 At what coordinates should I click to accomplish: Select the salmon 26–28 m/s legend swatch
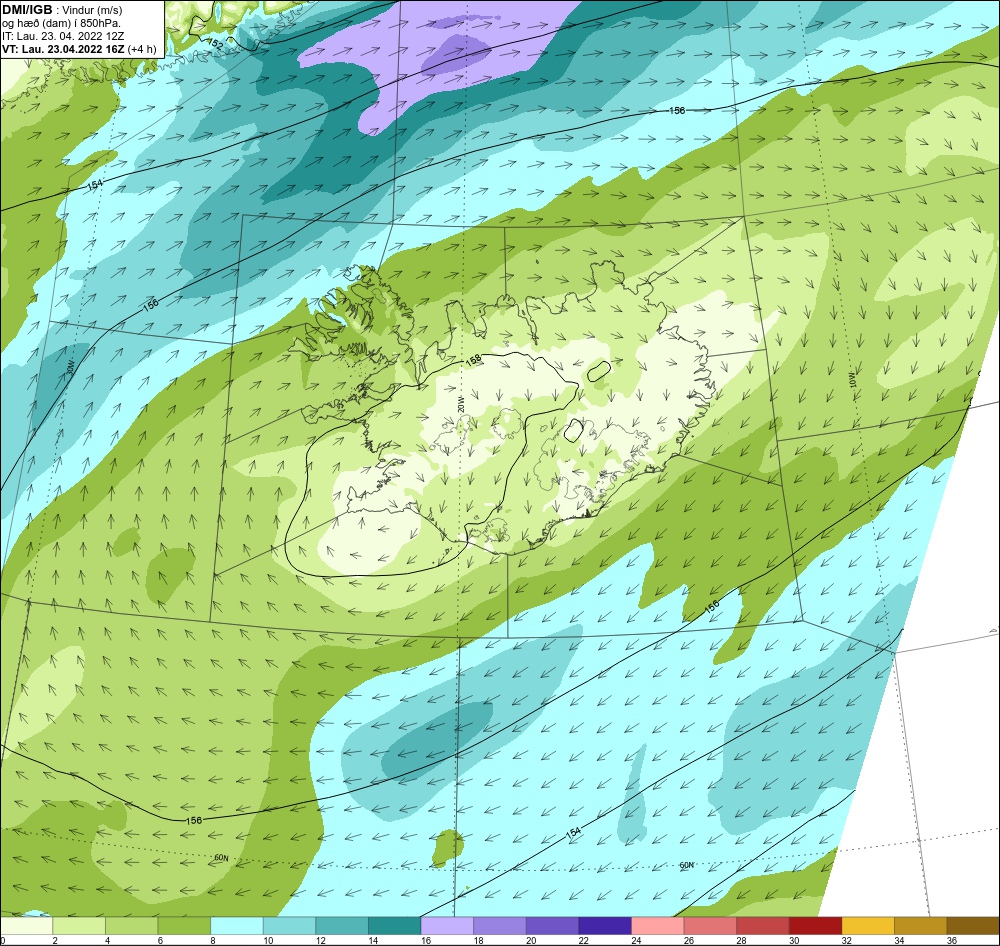point(710,926)
